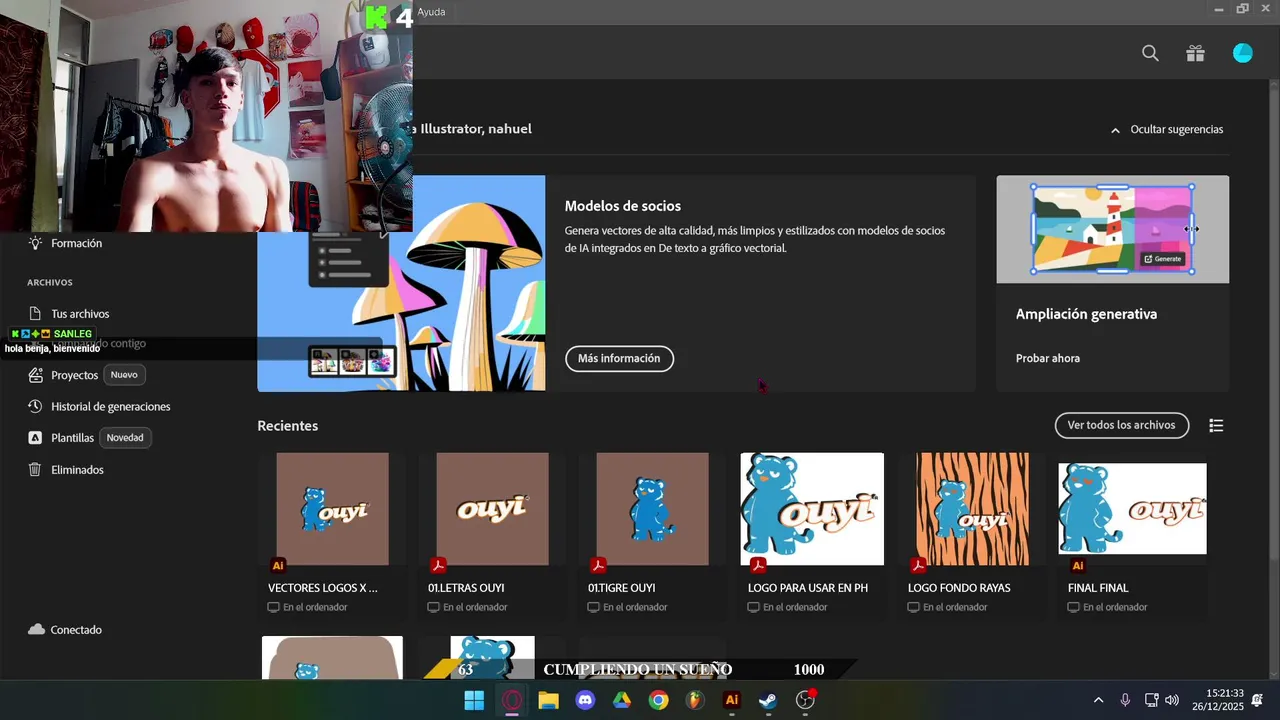The height and width of the screenshot is (720, 1280).
Task: Click the Formación lightbulb icon
Action: (x=35, y=243)
